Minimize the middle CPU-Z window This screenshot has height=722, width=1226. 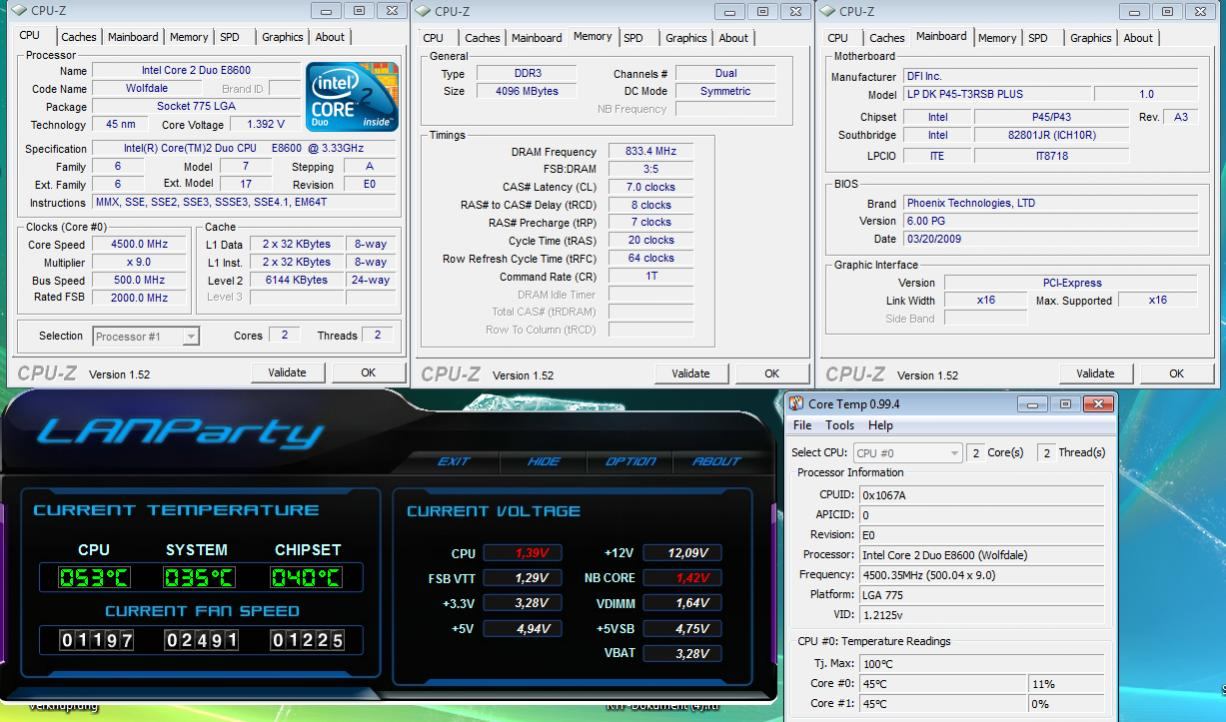[732, 11]
